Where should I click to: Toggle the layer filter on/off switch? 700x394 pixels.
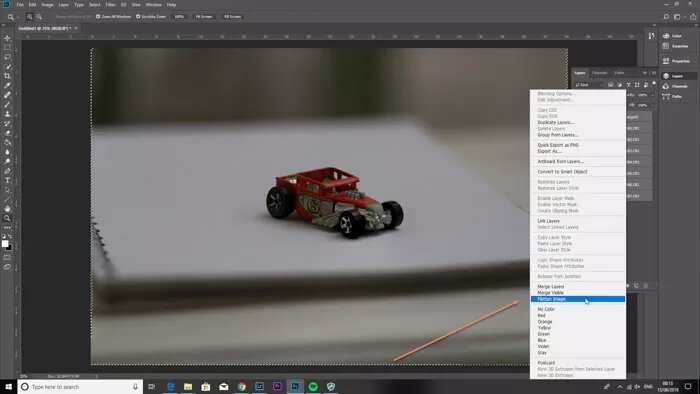coord(654,83)
